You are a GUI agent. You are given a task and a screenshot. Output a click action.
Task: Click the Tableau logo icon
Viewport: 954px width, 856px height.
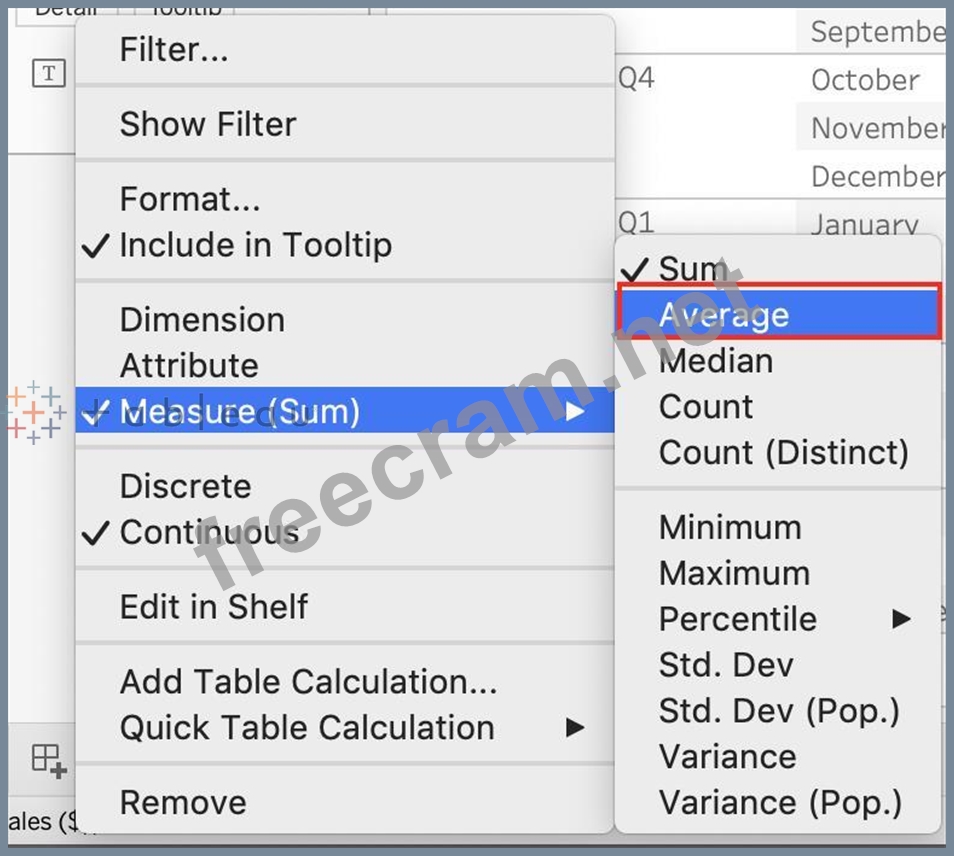[x=33, y=412]
